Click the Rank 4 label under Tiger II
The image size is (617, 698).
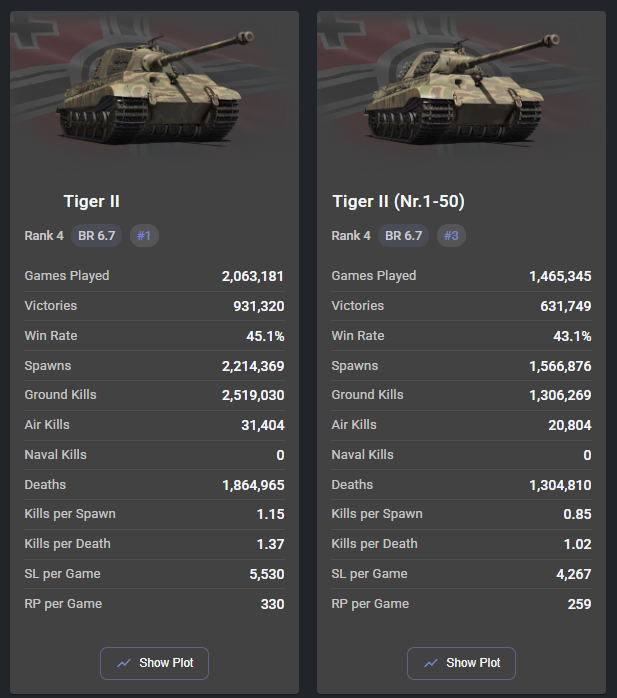tap(43, 236)
